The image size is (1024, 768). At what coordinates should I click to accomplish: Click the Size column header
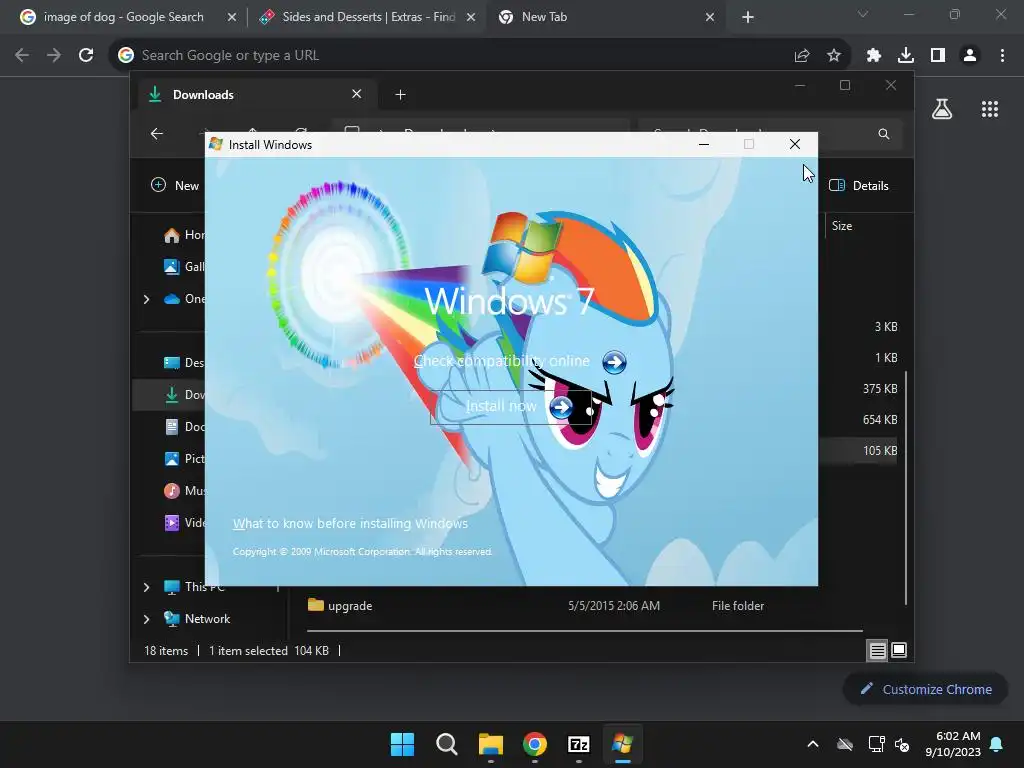click(x=842, y=226)
